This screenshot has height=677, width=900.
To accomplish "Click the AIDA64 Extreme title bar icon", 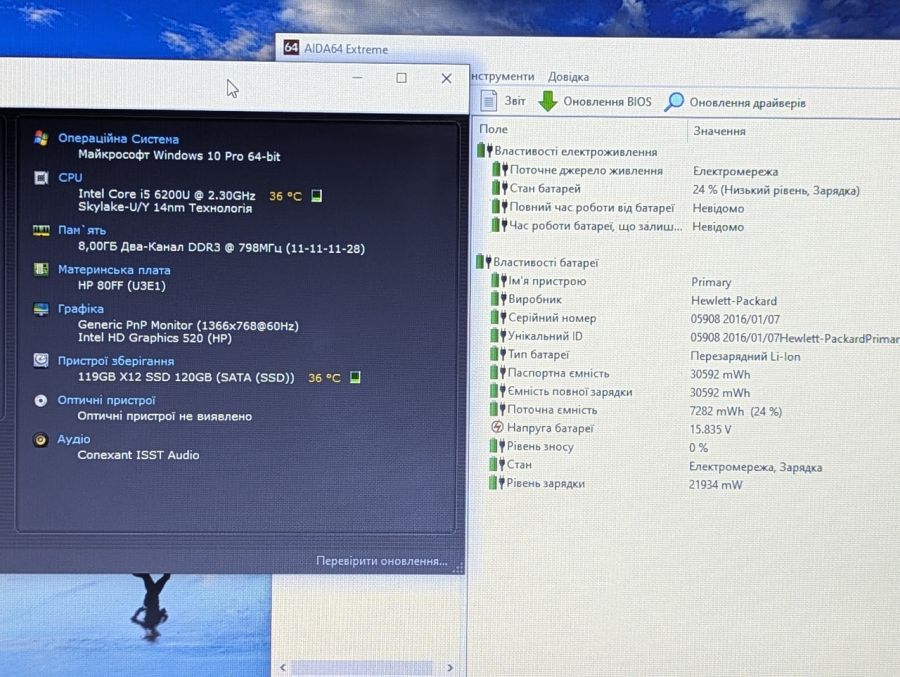I will click(x=291, y=48).
